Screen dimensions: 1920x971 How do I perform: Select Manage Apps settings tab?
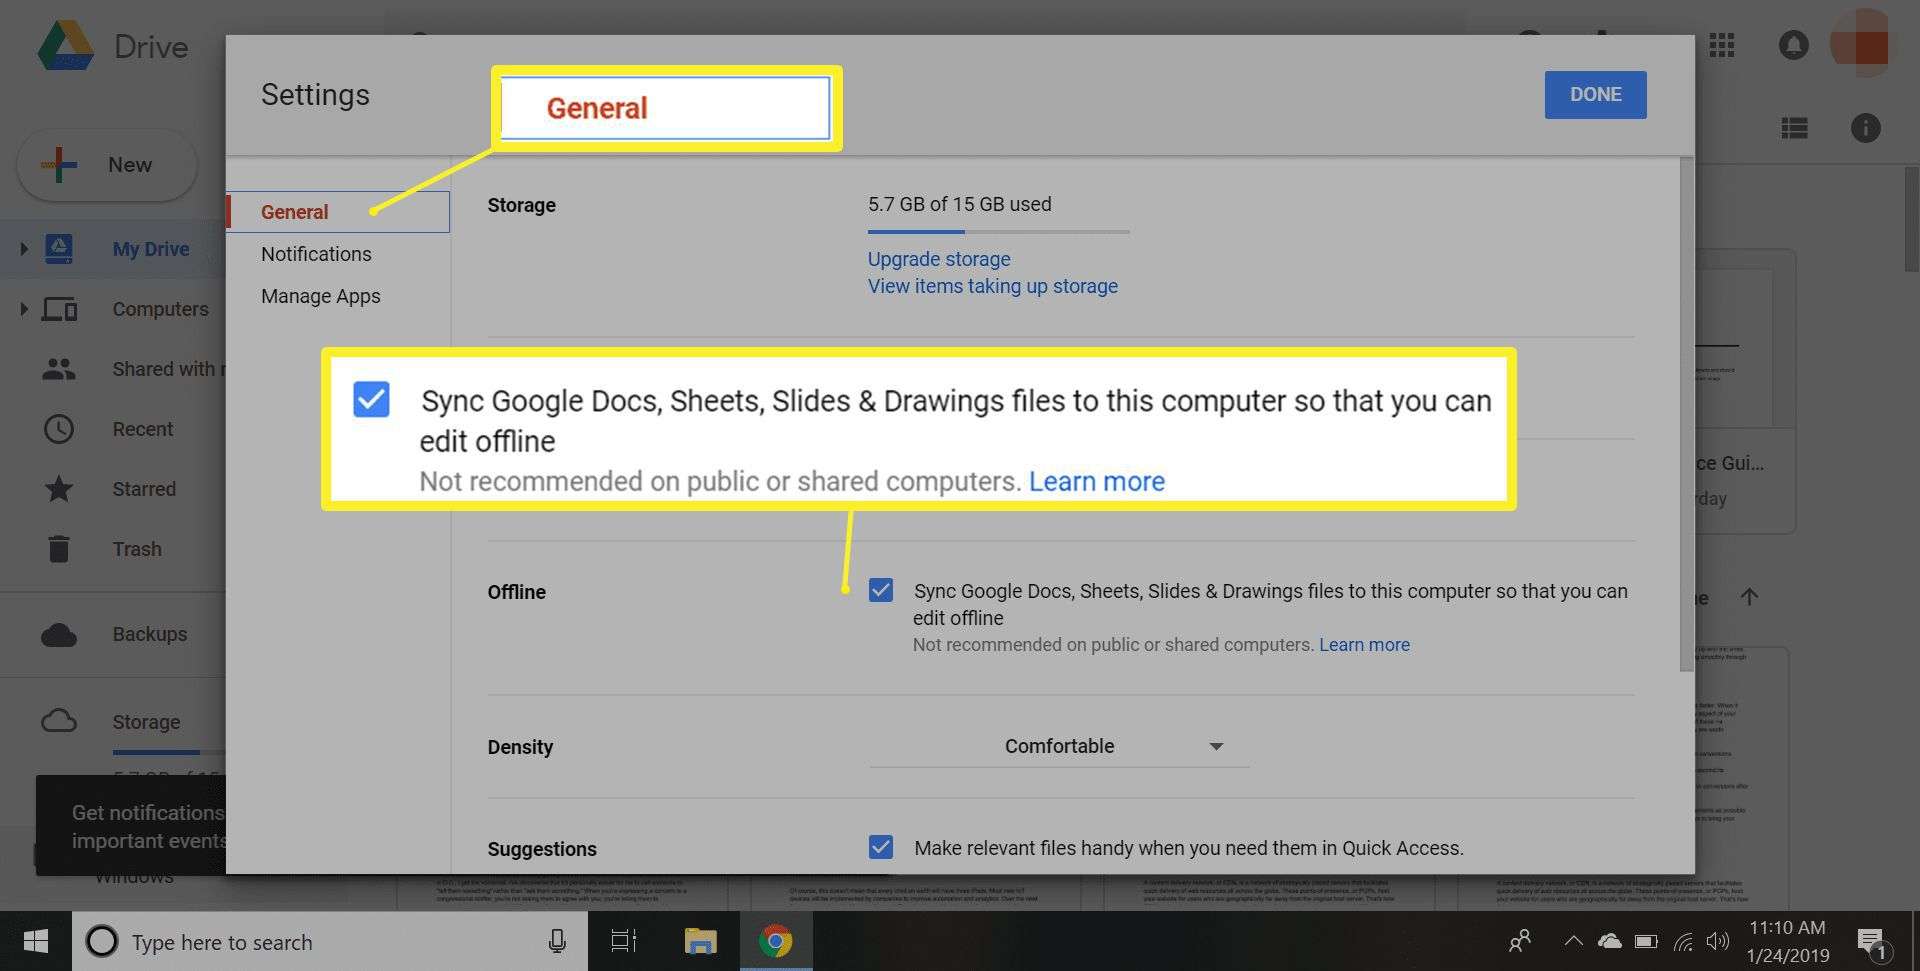point(320,296)
